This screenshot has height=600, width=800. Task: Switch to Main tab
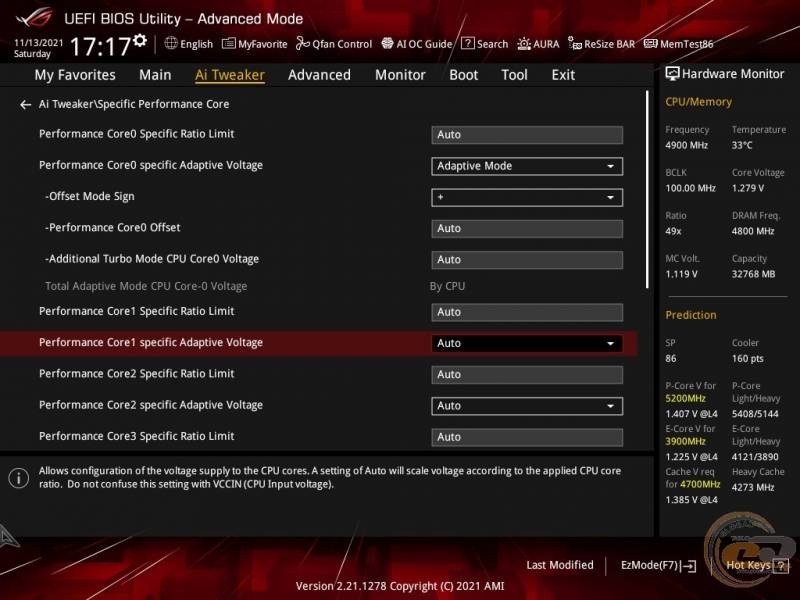coord(155,75)
